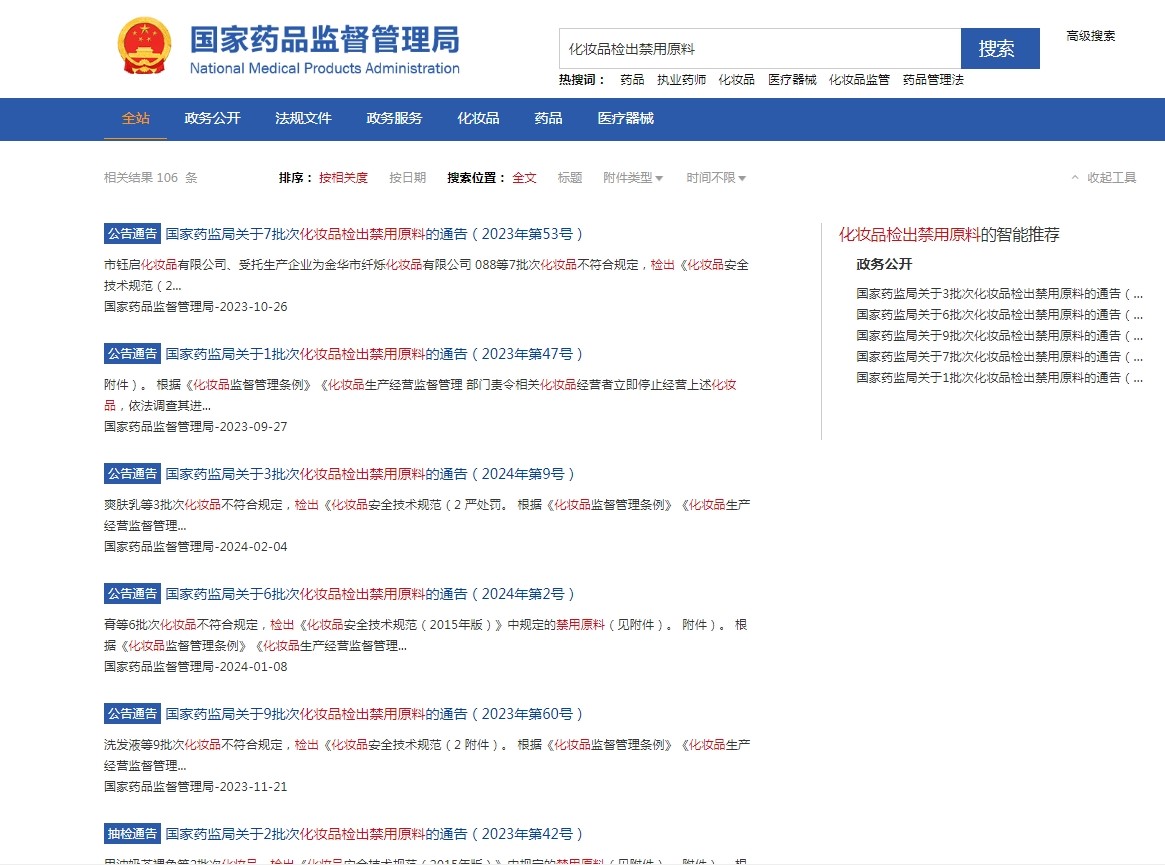Image resolution: width=1165 pixels, height=866 pixels.
Task: Set search position to 标题
Action: coord(570,178)
